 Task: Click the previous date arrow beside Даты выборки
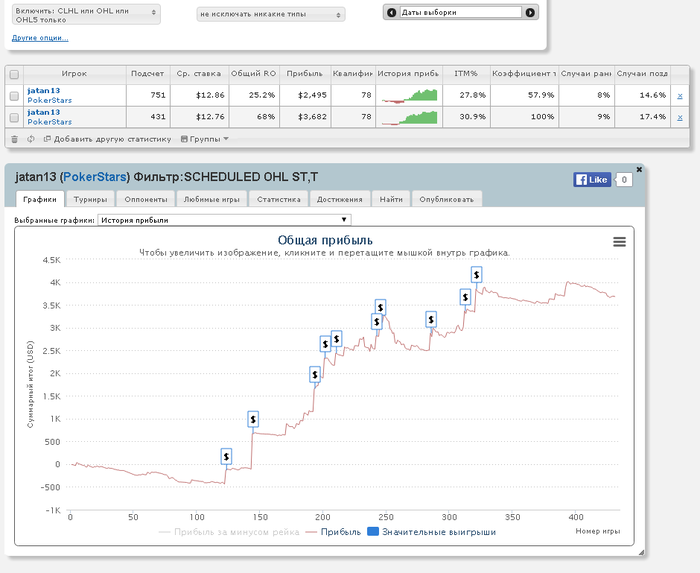(392, 13)
